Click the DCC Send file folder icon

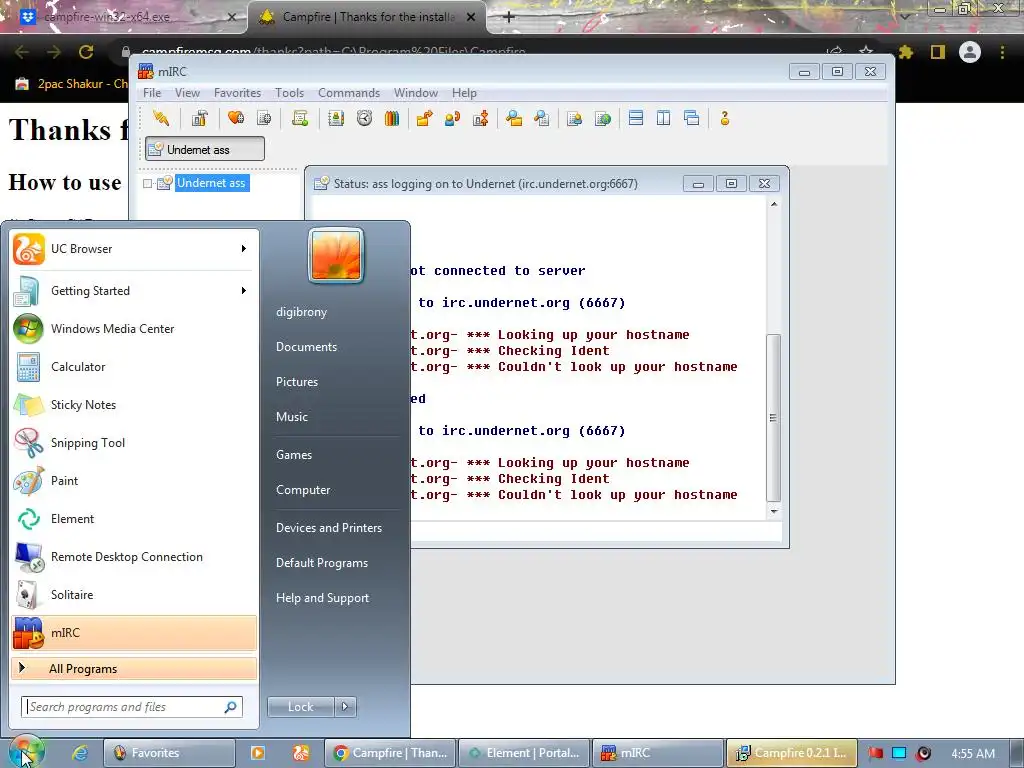click(x=424, y=118)
